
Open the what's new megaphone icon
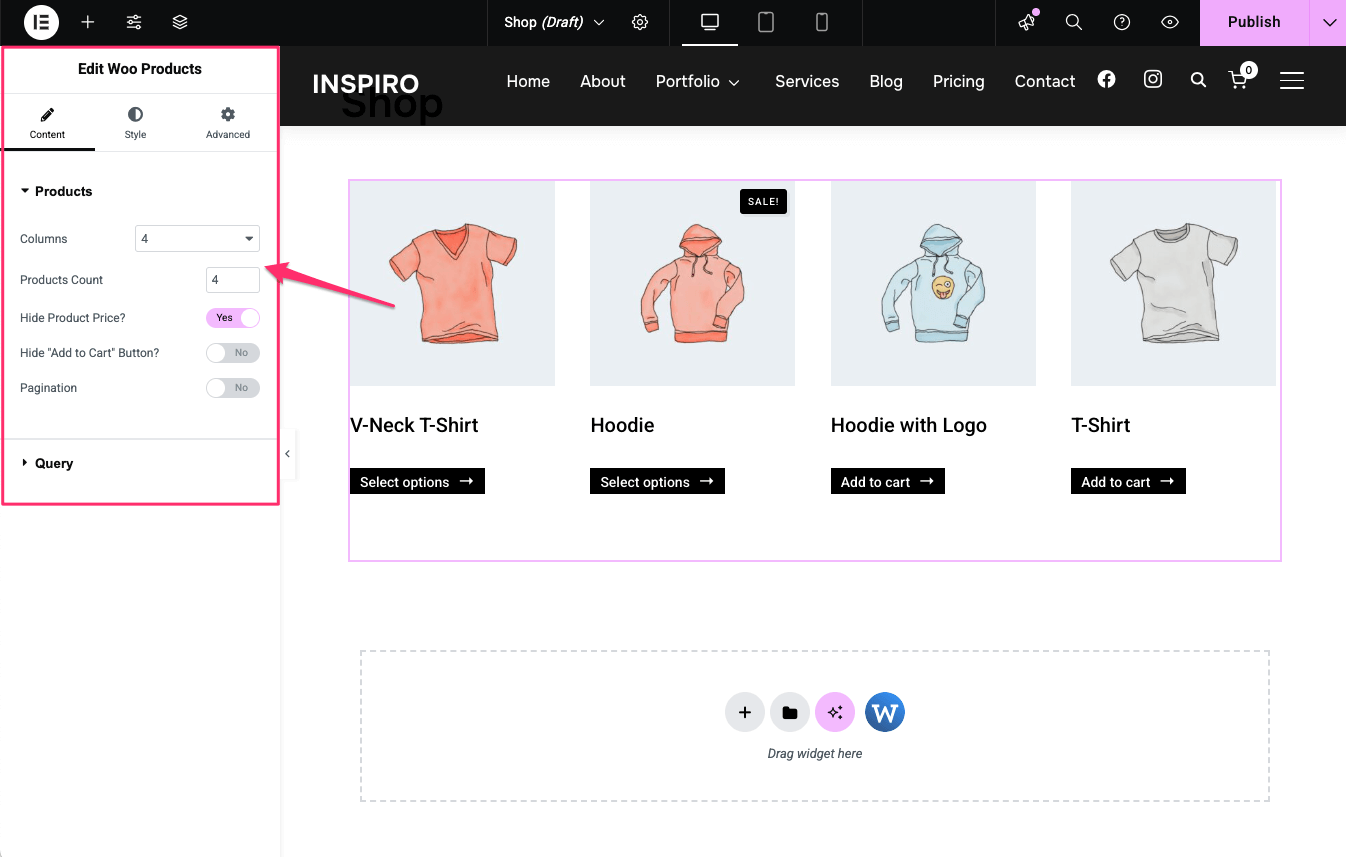click(1026, 22)
